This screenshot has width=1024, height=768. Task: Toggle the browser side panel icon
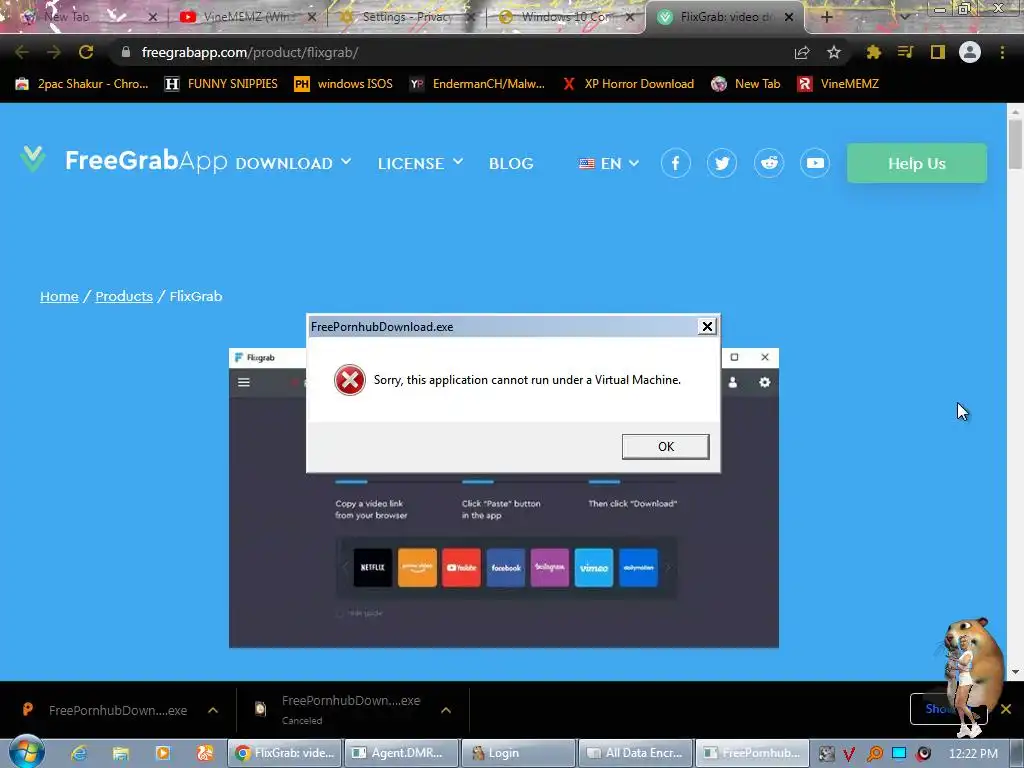(938, 52)
